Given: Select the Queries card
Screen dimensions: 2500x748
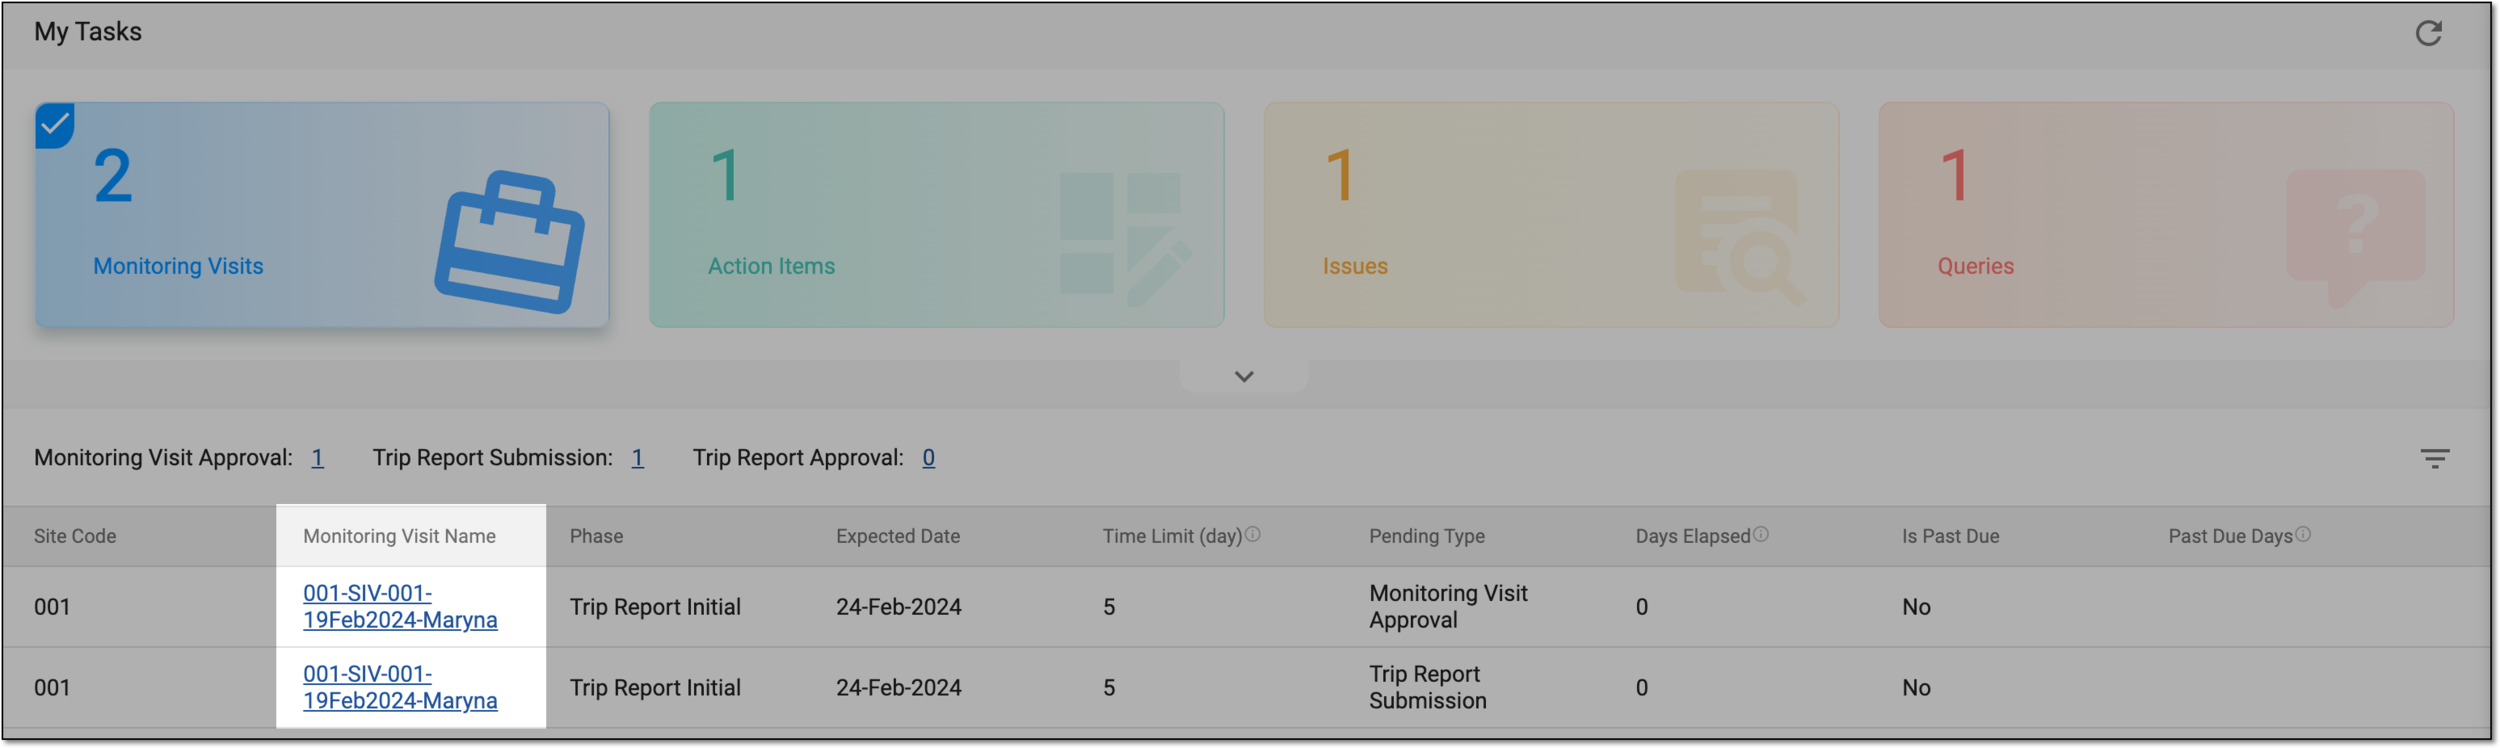Looking at the screenshot, I should coord(2166,215).
